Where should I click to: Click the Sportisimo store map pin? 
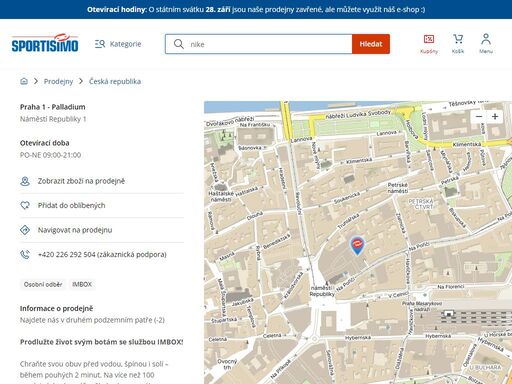pyautogui.click(x=357, y=246)
